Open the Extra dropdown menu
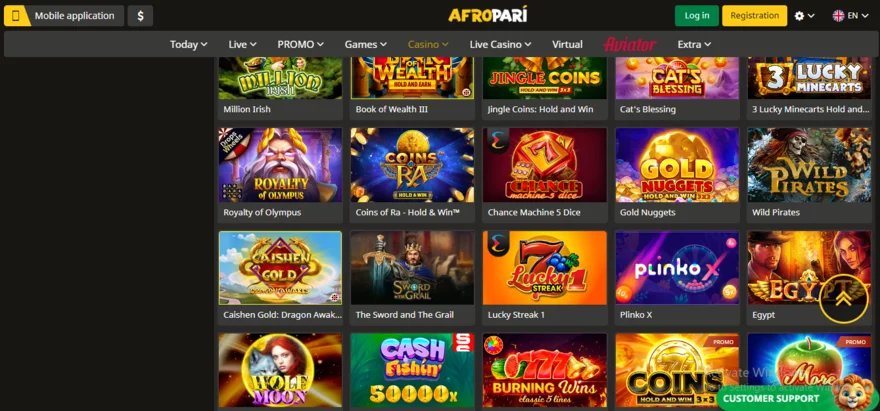 (694, 44)
